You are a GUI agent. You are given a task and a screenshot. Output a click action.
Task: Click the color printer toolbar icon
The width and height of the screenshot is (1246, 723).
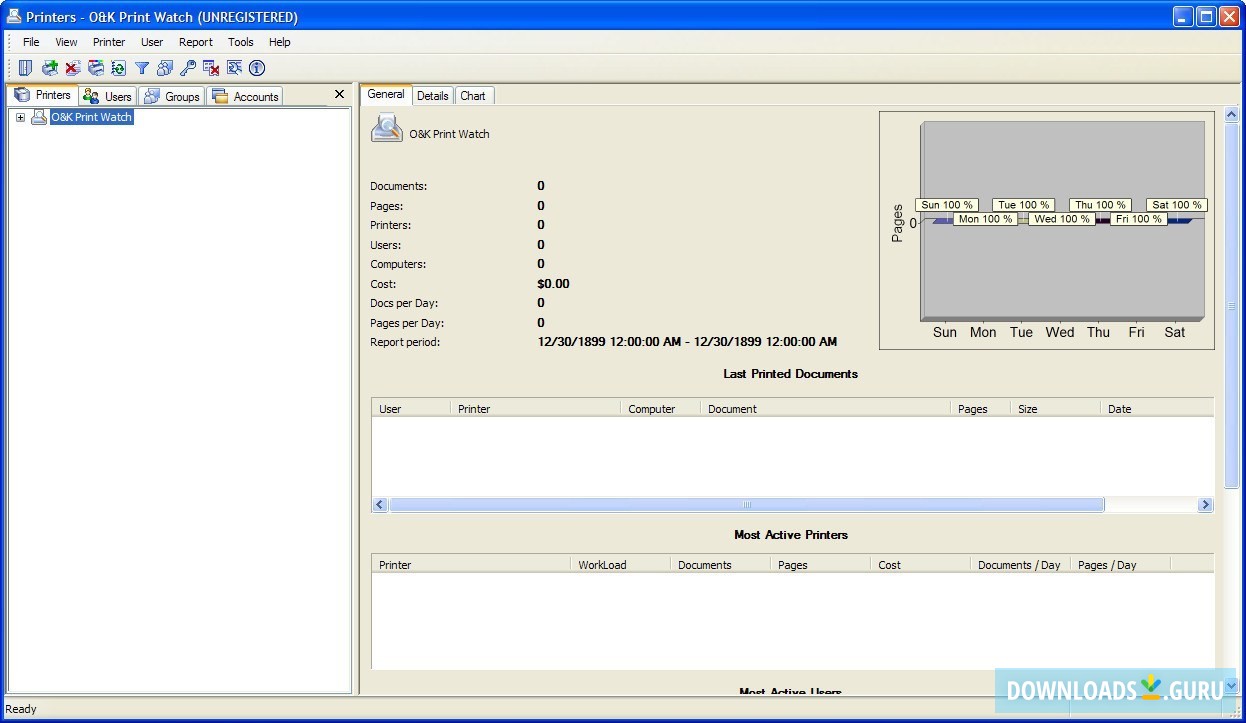coord(96,68)
